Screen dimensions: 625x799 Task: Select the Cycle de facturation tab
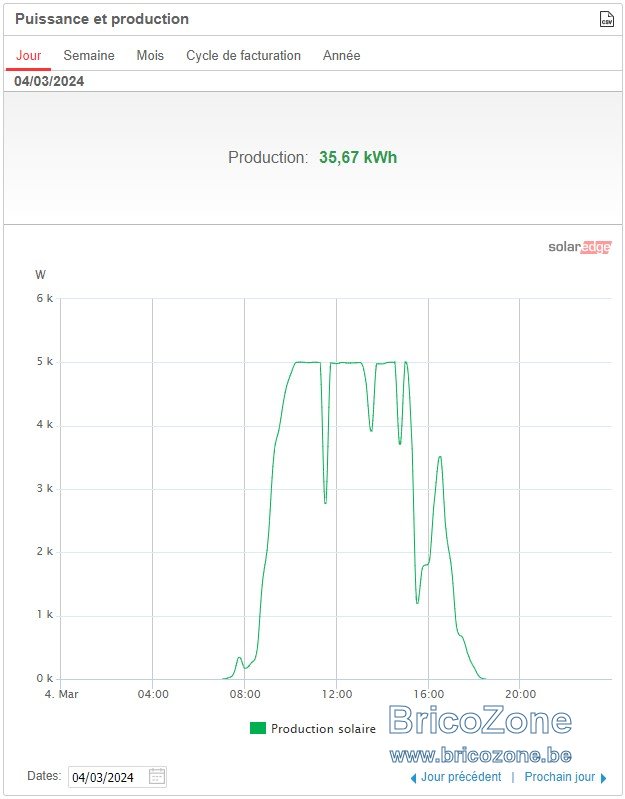[x=243, y=56]
